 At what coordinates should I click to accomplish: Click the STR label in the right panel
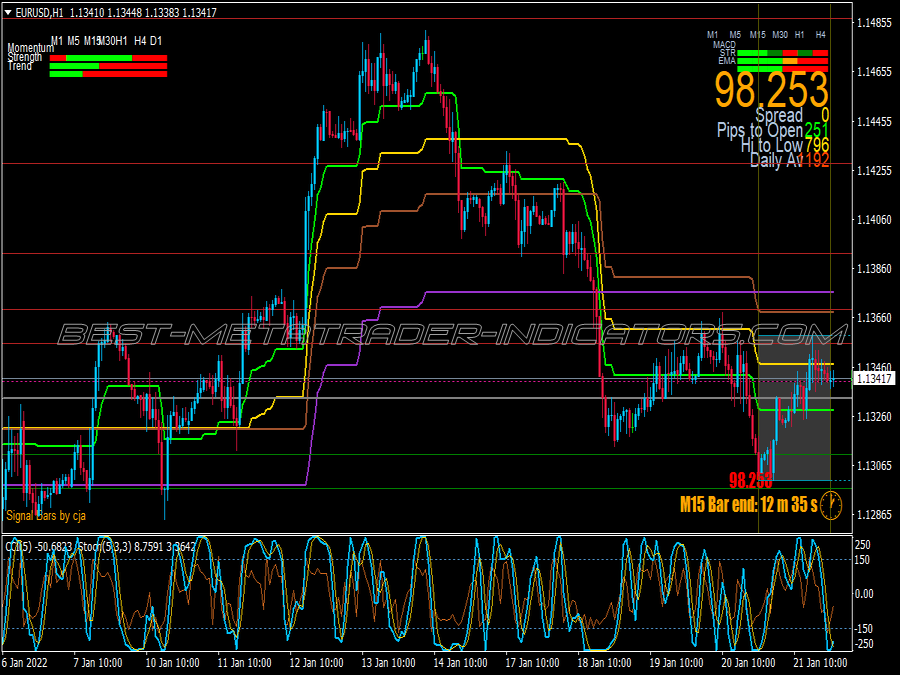[x=728, y=53]
